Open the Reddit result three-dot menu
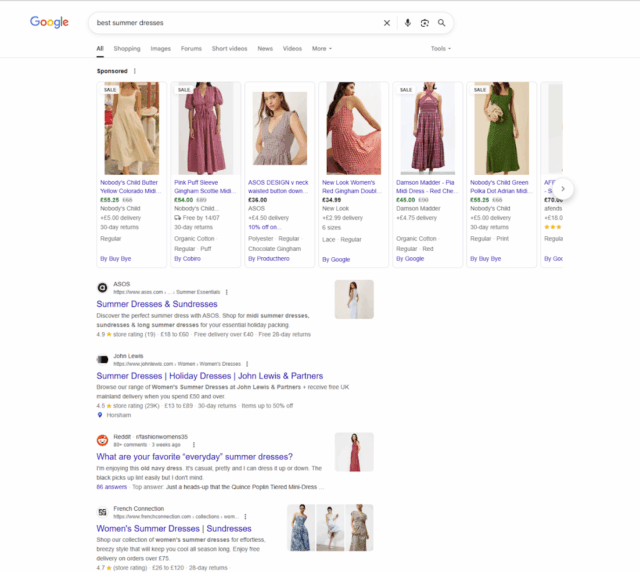The image size is (640, 573). (x=193, y=445)
